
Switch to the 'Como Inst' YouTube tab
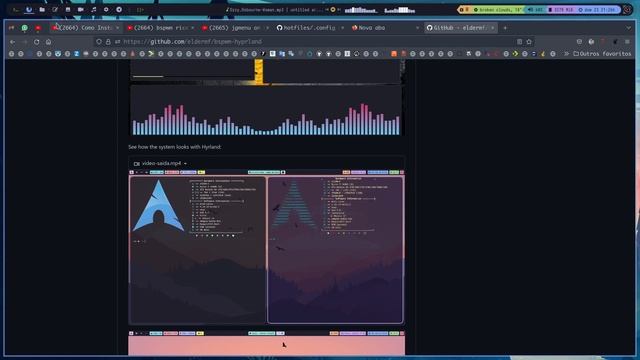(x=86, y=28)
